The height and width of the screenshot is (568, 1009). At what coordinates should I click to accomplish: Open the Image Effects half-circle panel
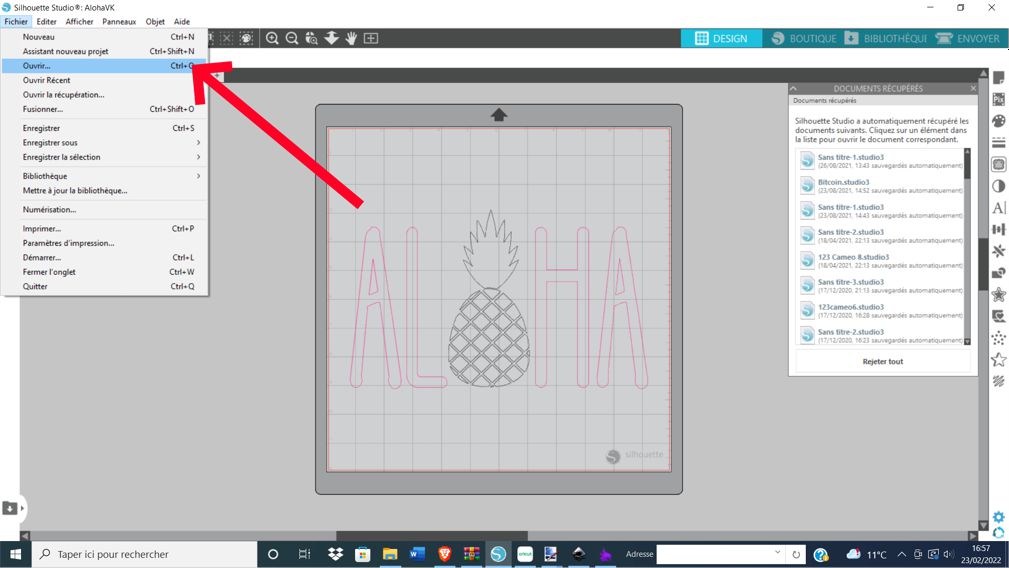click(x=999, y=186)
